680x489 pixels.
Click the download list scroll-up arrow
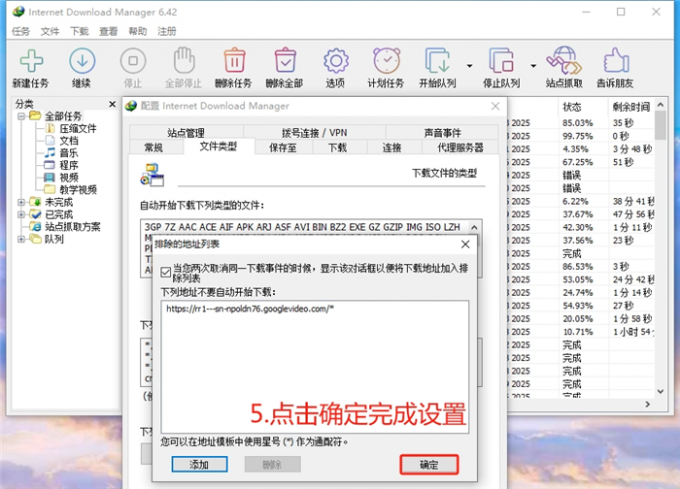coord(660,104)
